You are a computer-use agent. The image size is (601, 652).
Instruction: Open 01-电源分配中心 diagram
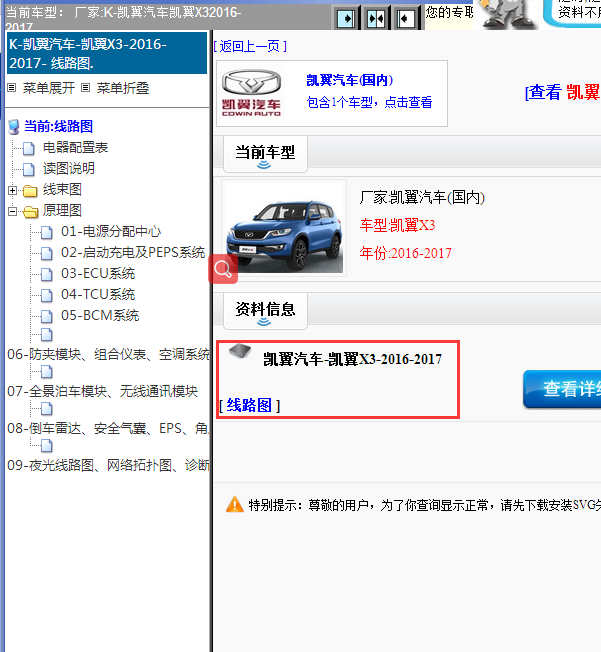[x=111, y=232]
